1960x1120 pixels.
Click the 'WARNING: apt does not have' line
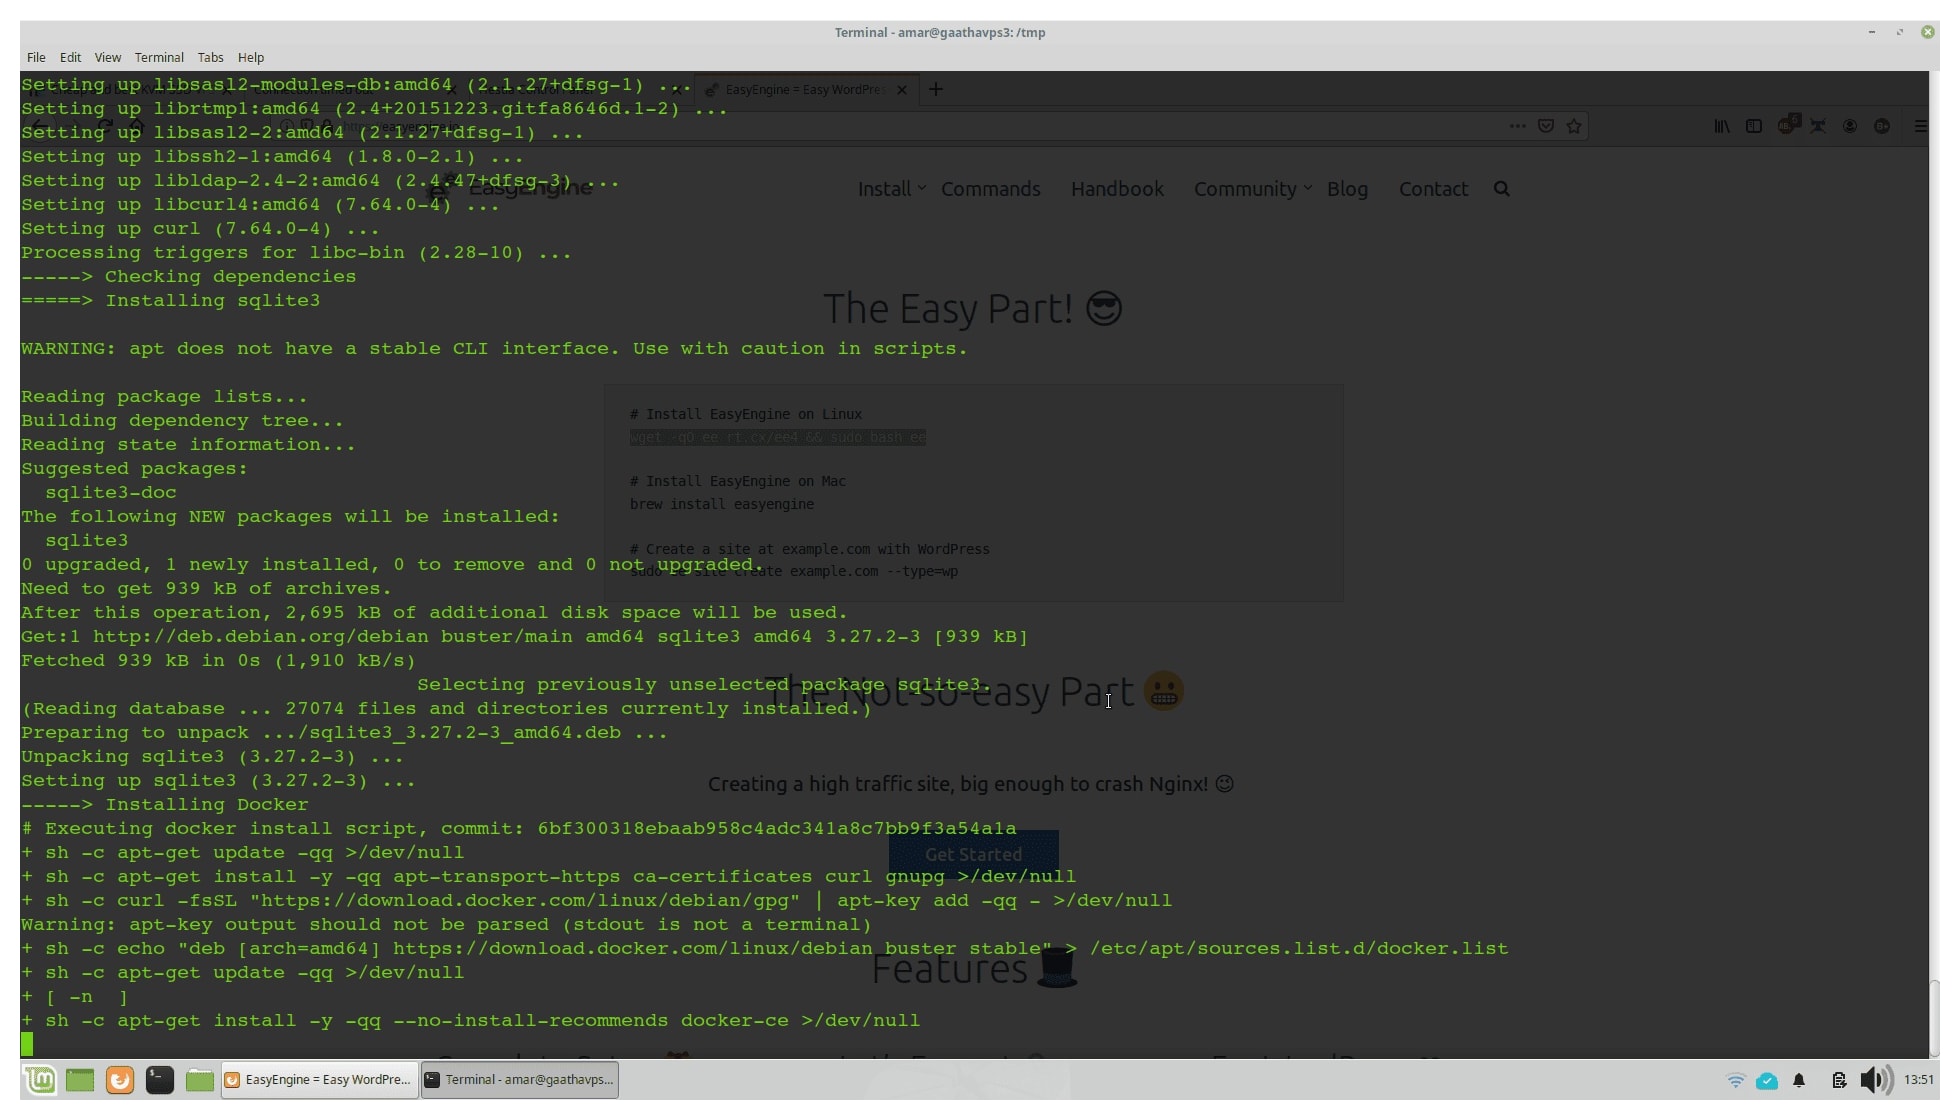pyautogui.click(x=494, y=348)
